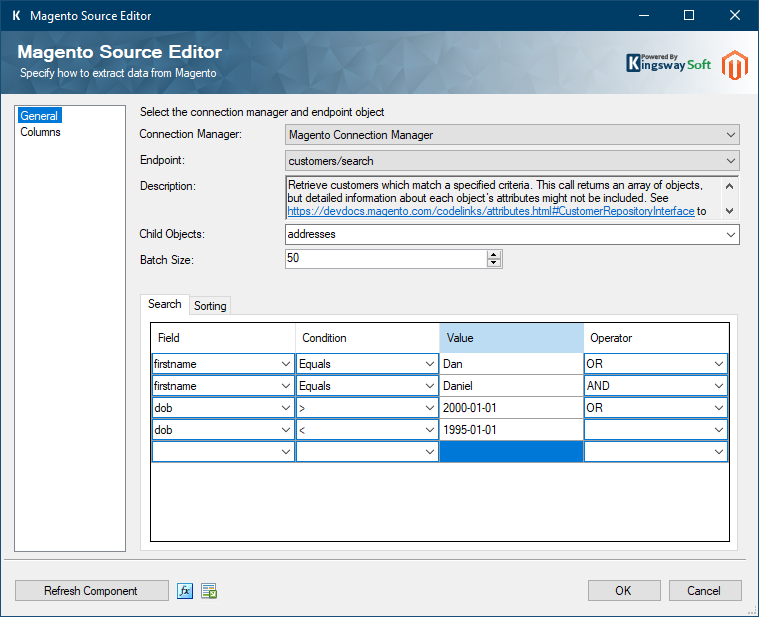Open Field dropdown in 1995-01-01 row
The width and height of the screenshot is (759, 617).
pos(286,430)
